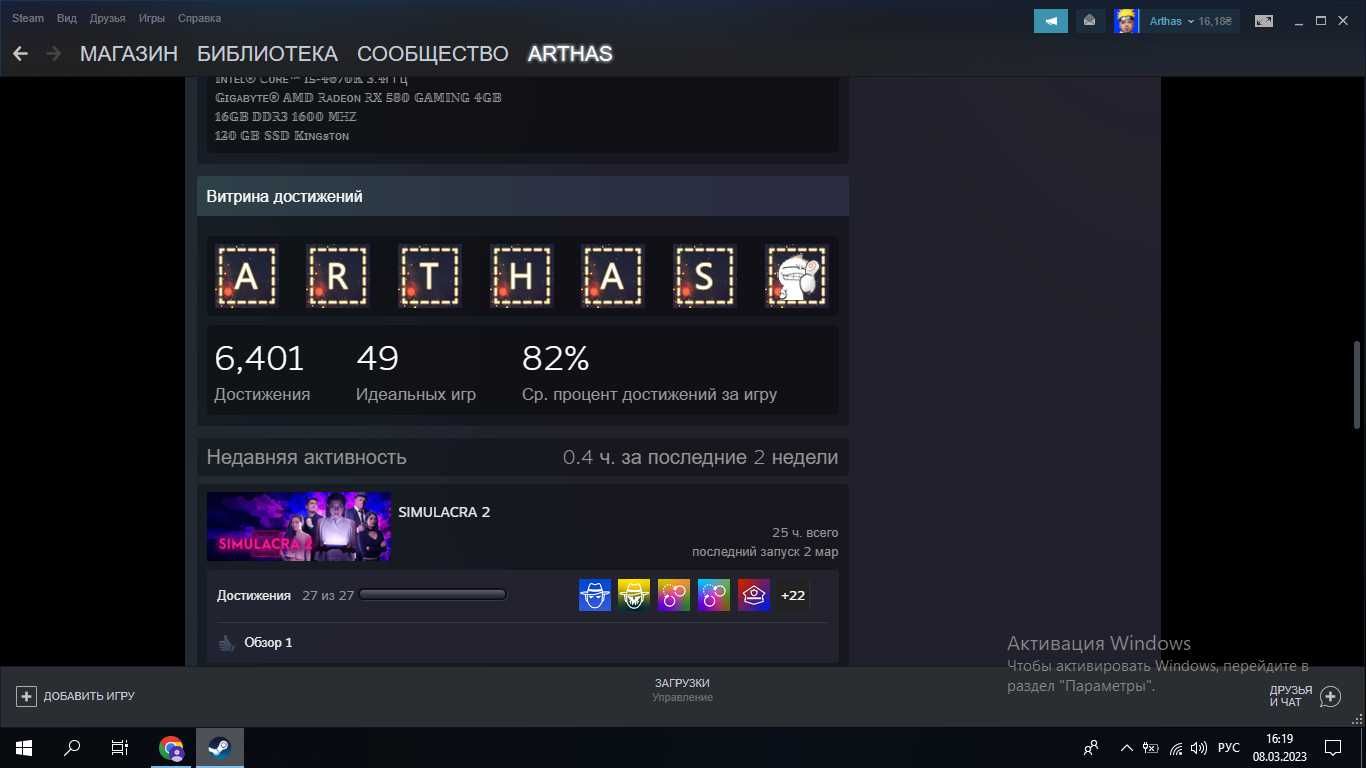Image resolution: width=1366 pixels, height=768 pixels.
Task: Click the 49 Идеальных игр stat
Action: click(416, 372)
